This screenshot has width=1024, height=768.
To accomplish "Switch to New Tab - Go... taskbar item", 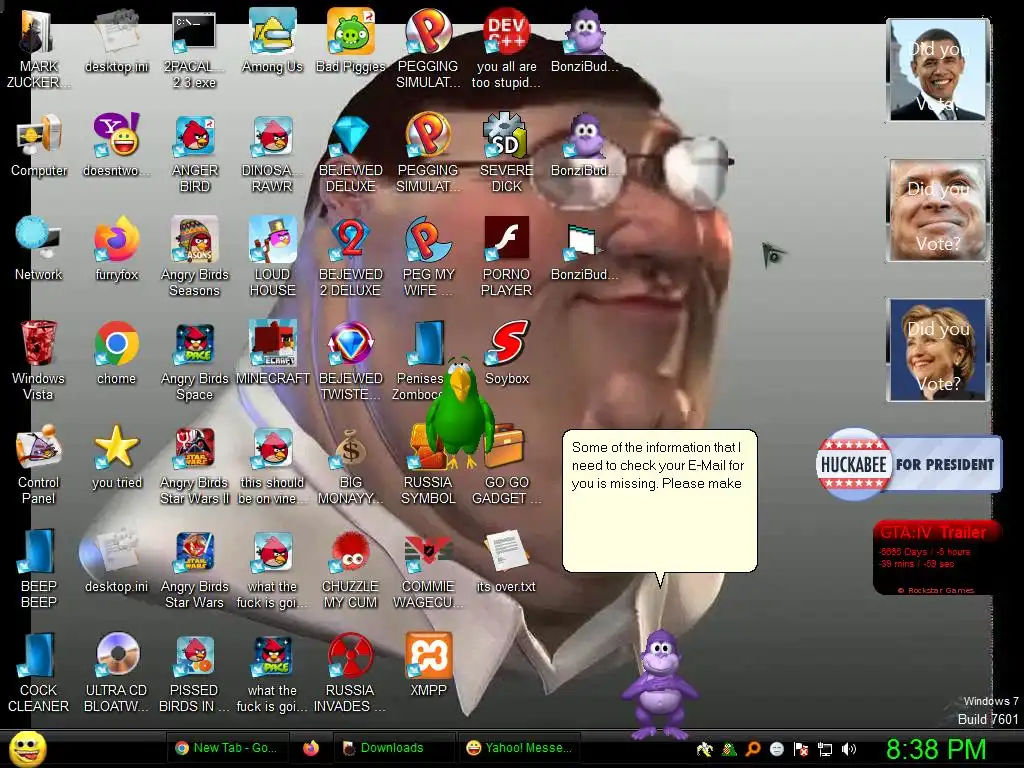I will (x=227, y=748).
